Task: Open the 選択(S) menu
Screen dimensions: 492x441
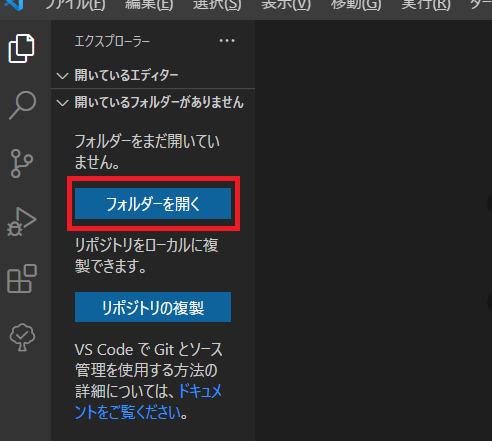Action: point(217,5)
